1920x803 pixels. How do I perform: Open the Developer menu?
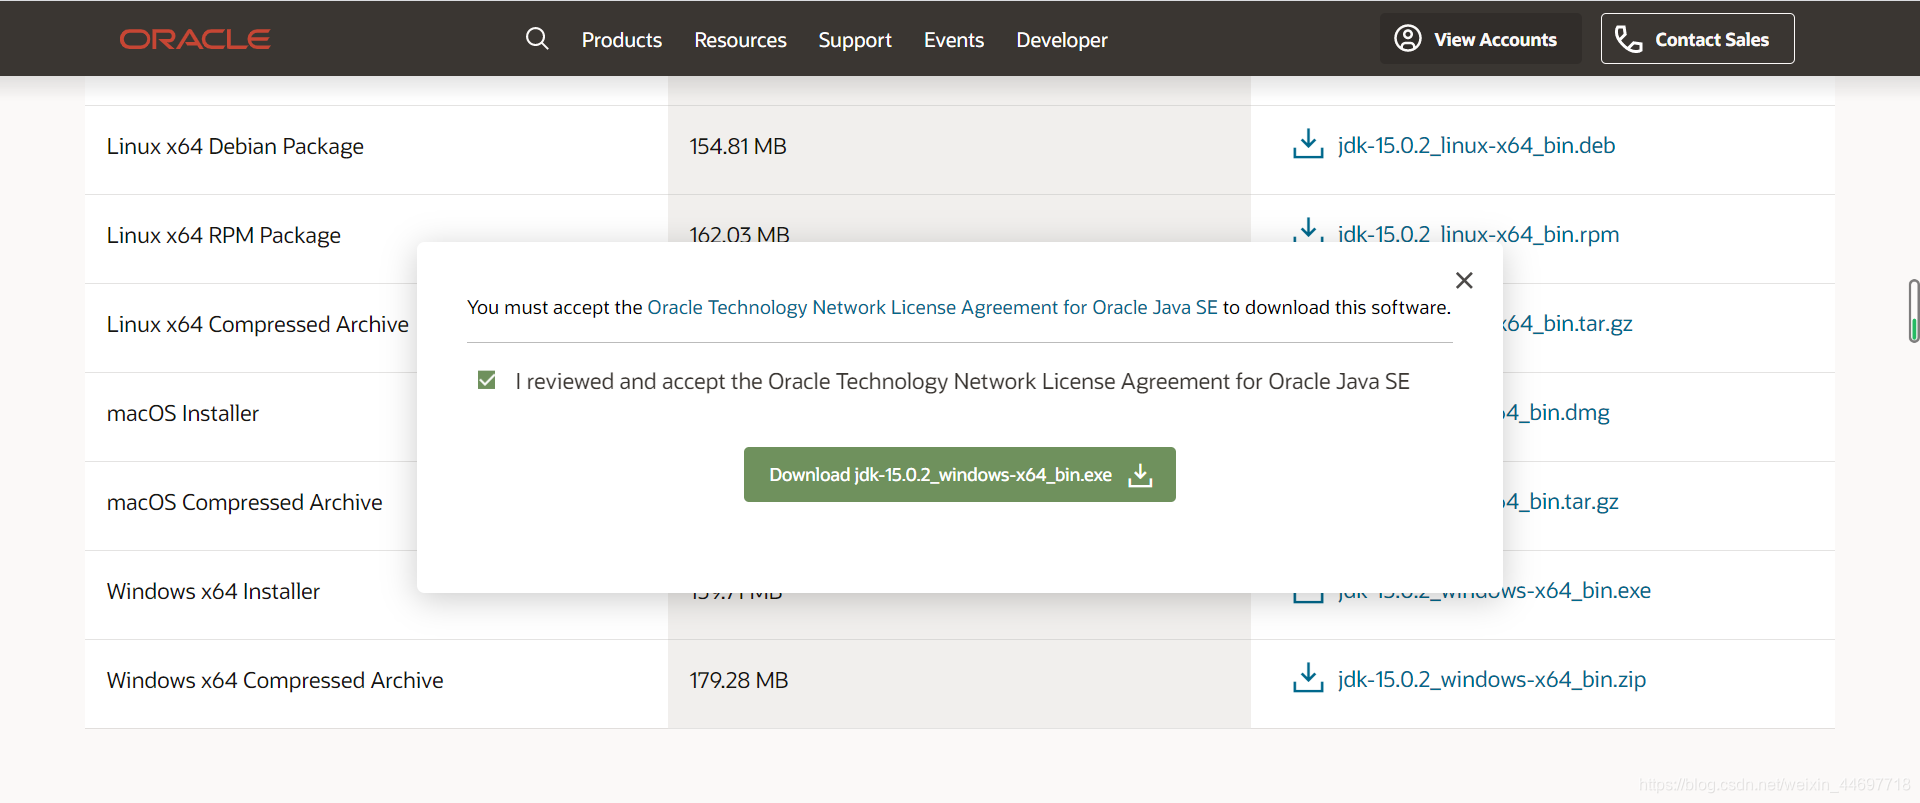pos(1062,40)
